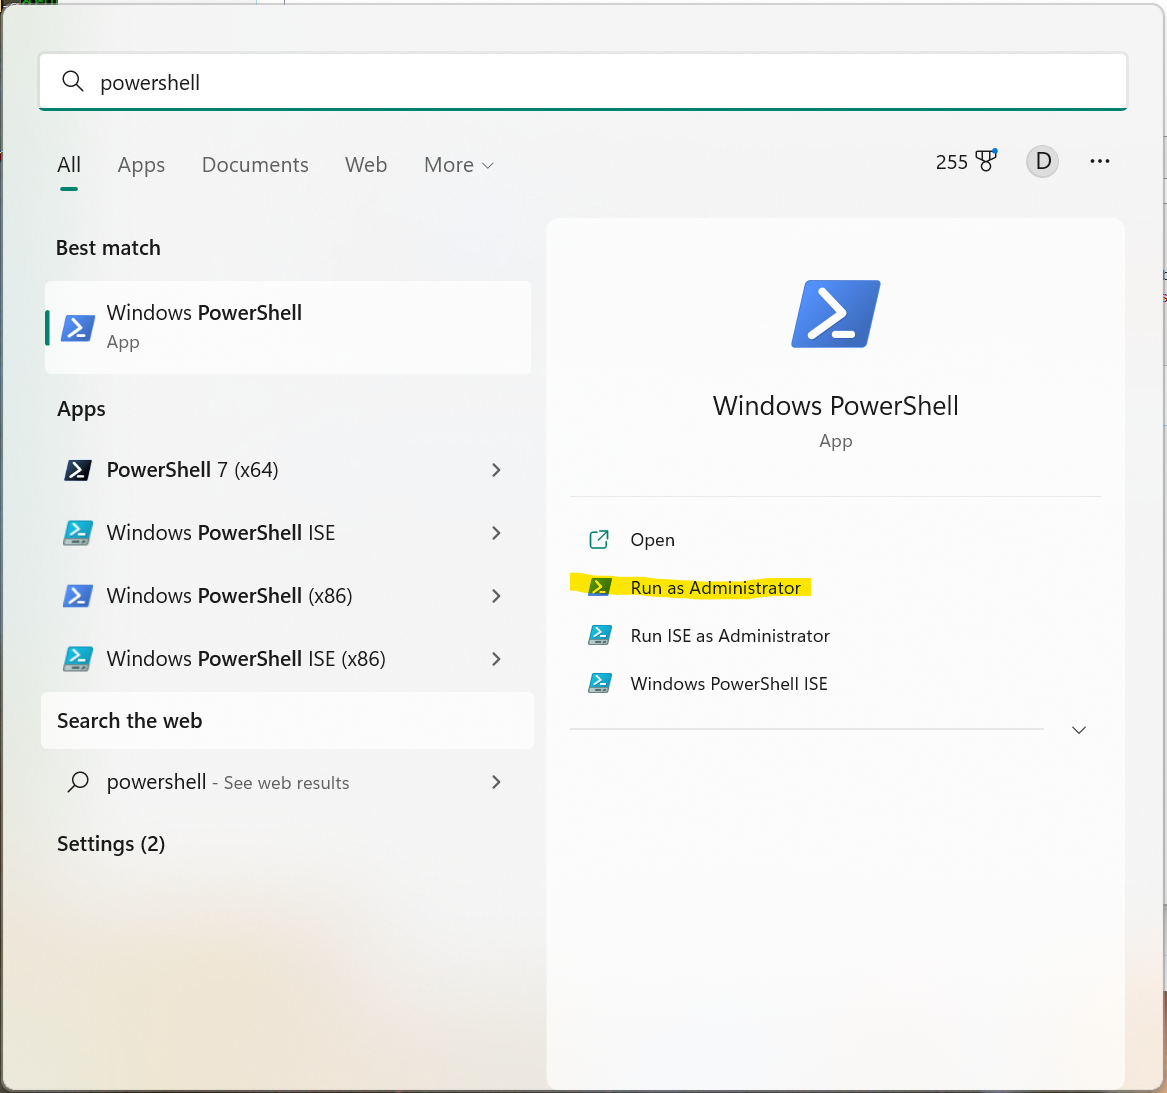The width and height of the screenshot is (1167, 1093).
Task: Open the three-dot options menu
Action: point(1100,161)
